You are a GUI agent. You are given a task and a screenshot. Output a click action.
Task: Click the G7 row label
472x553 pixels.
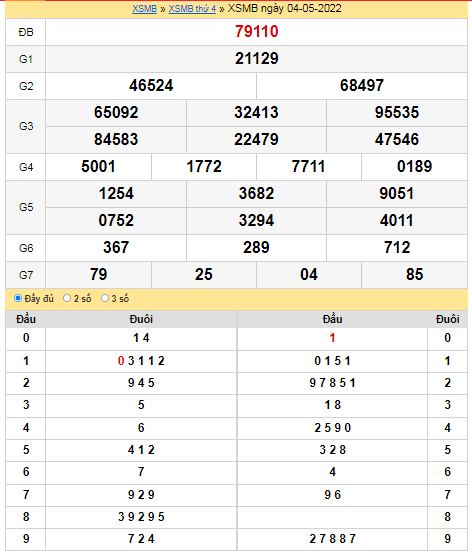(26, 275)
